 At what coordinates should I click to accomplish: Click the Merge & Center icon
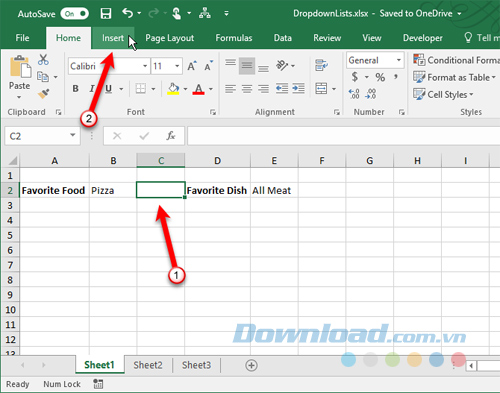point(321,89)
